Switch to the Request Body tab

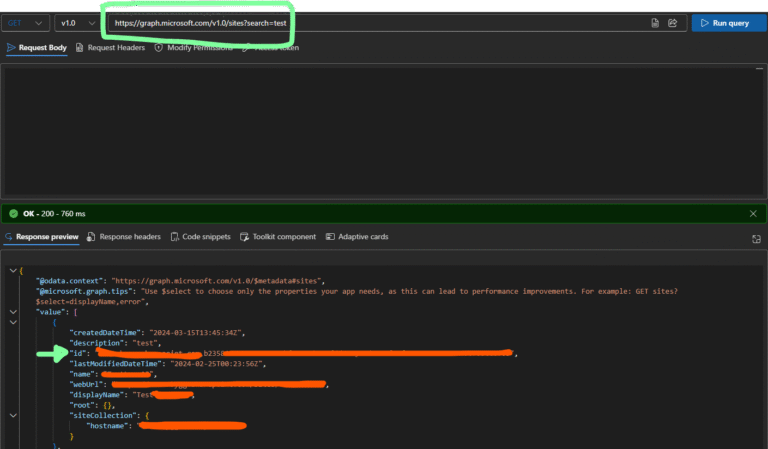pos(37,47)
